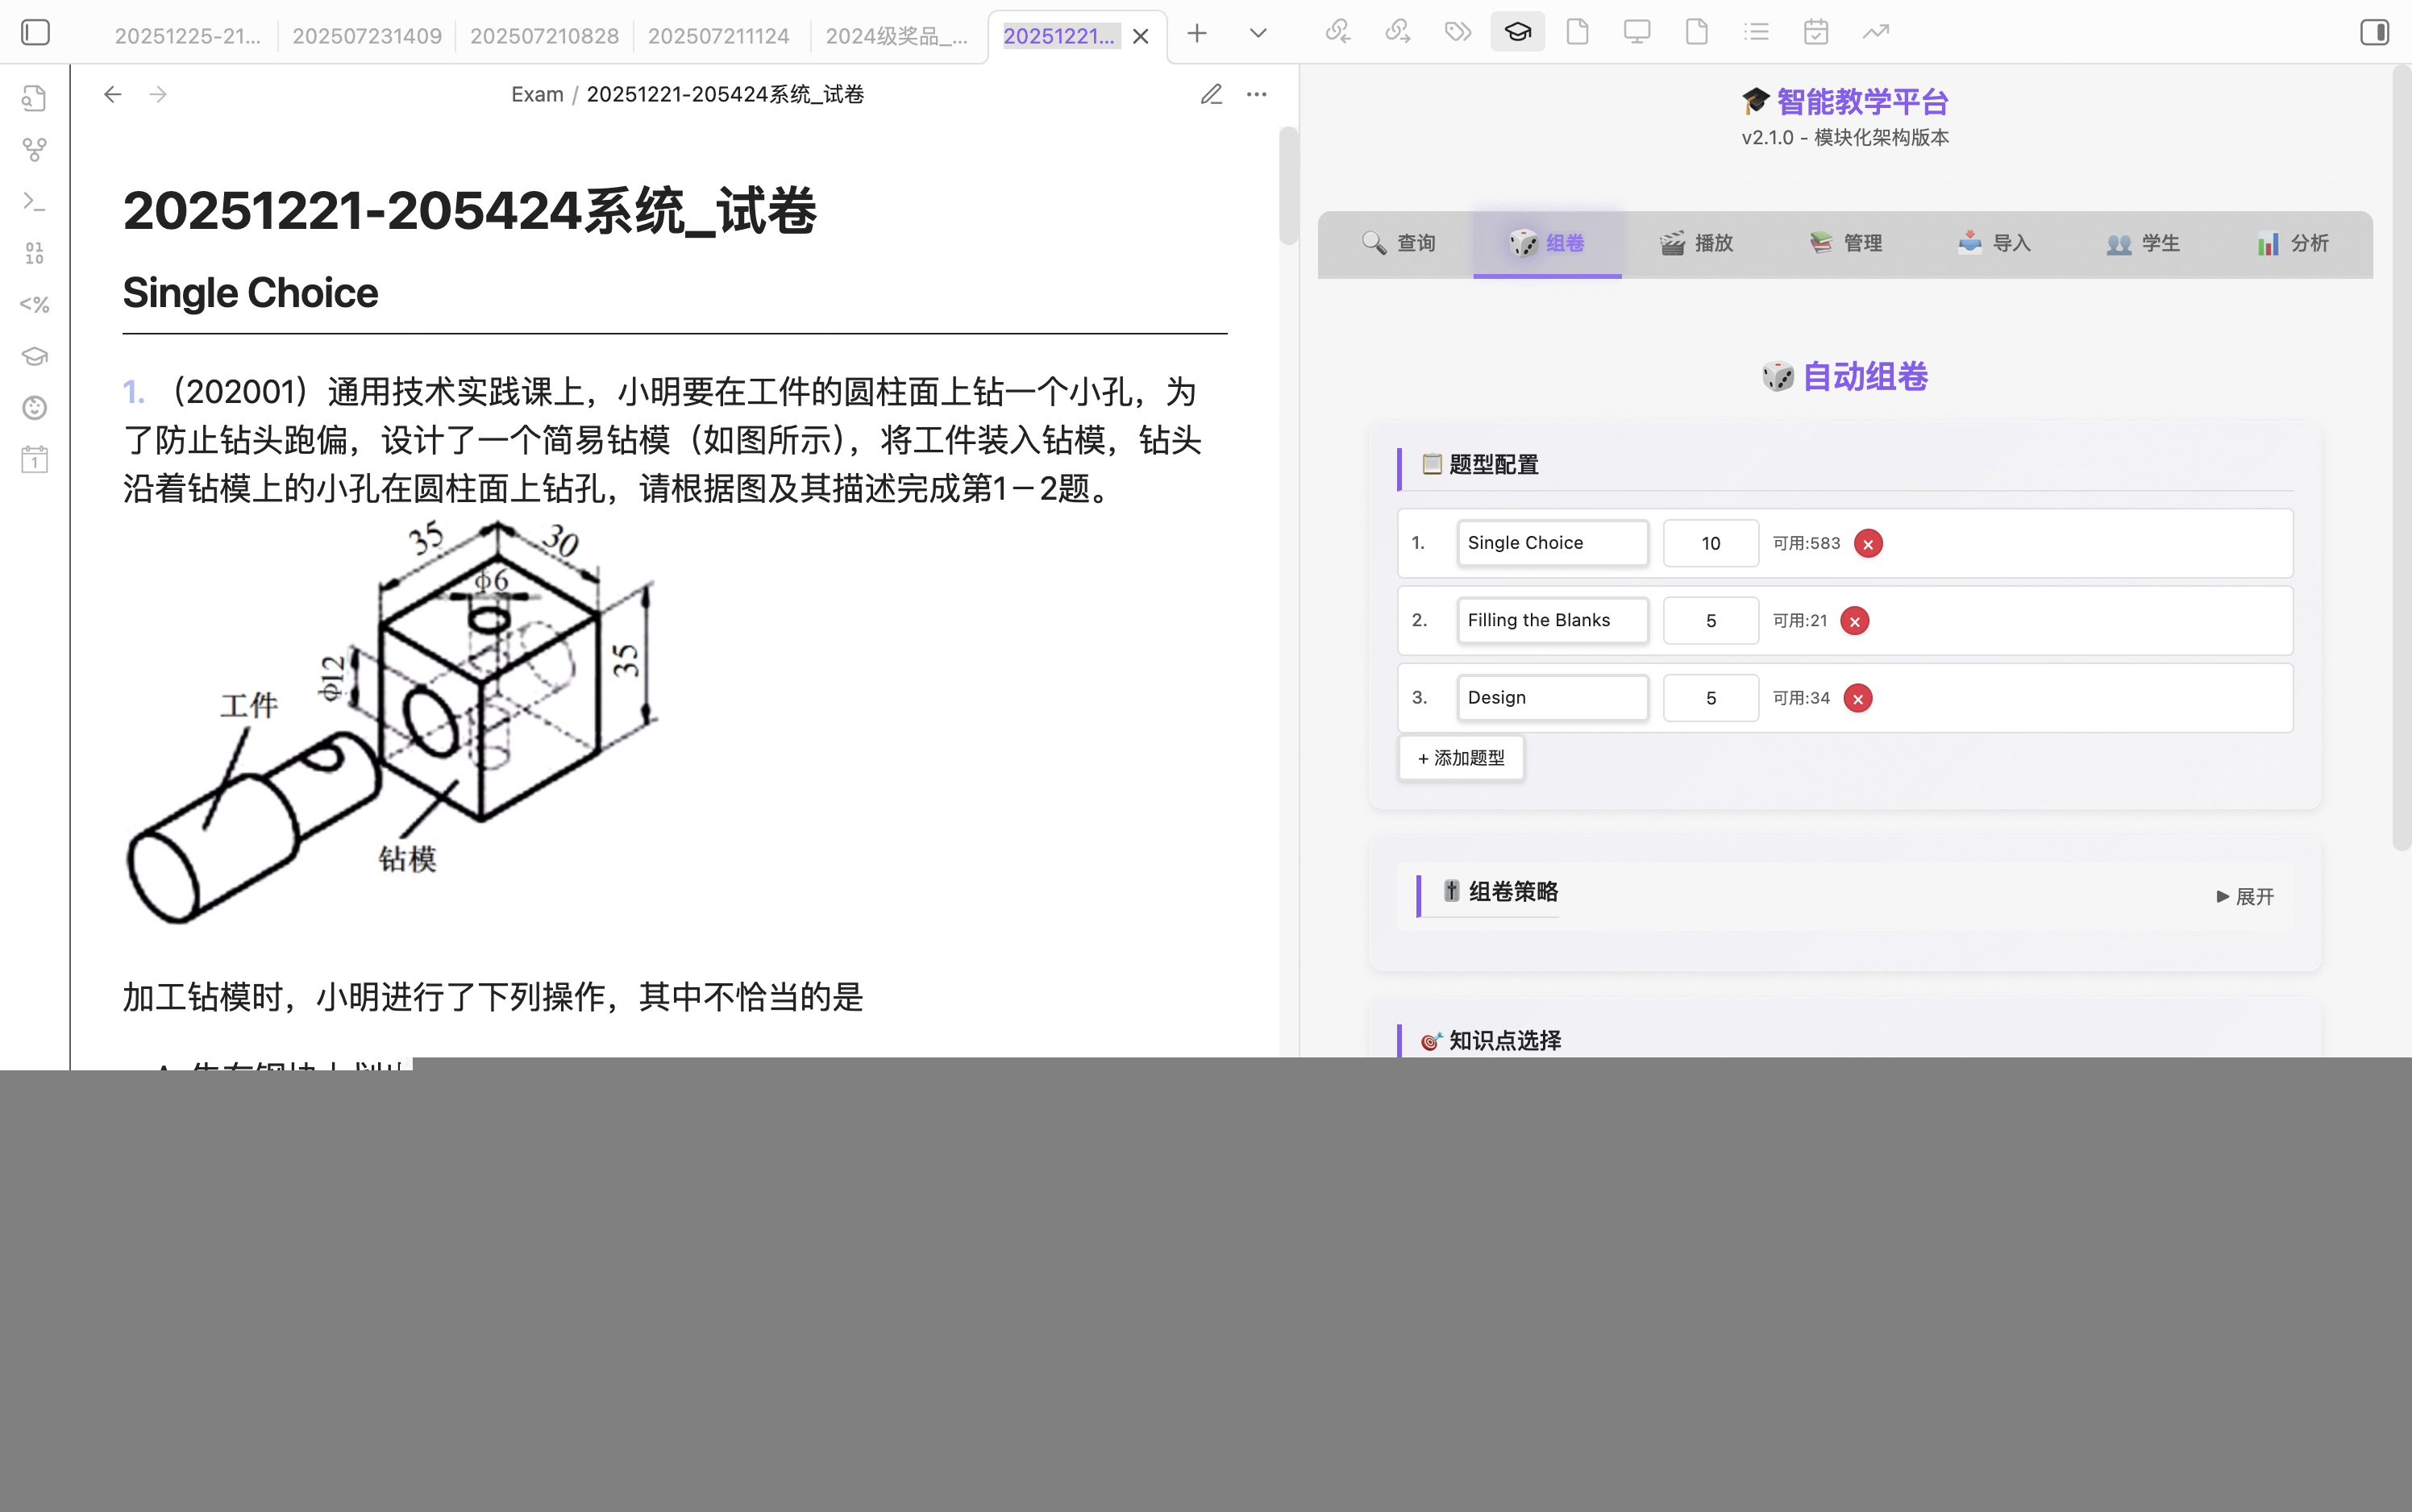2412x1512 pixels.
Task: Open the more options menu for the document
Action: (x=1256, y=94)
